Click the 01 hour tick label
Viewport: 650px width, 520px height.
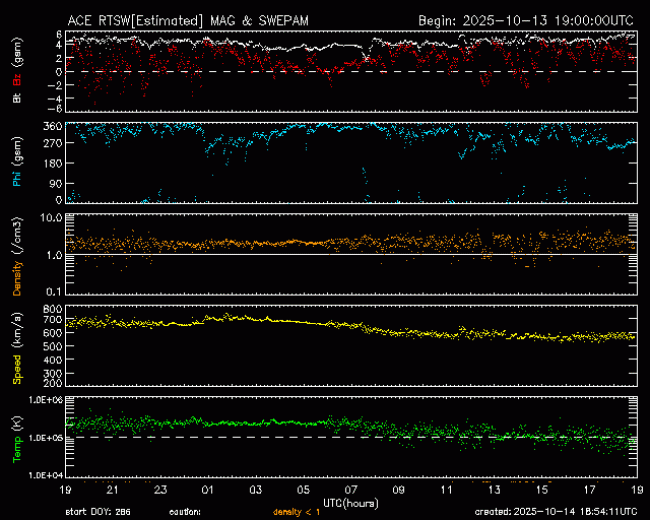tap(208, 490)
